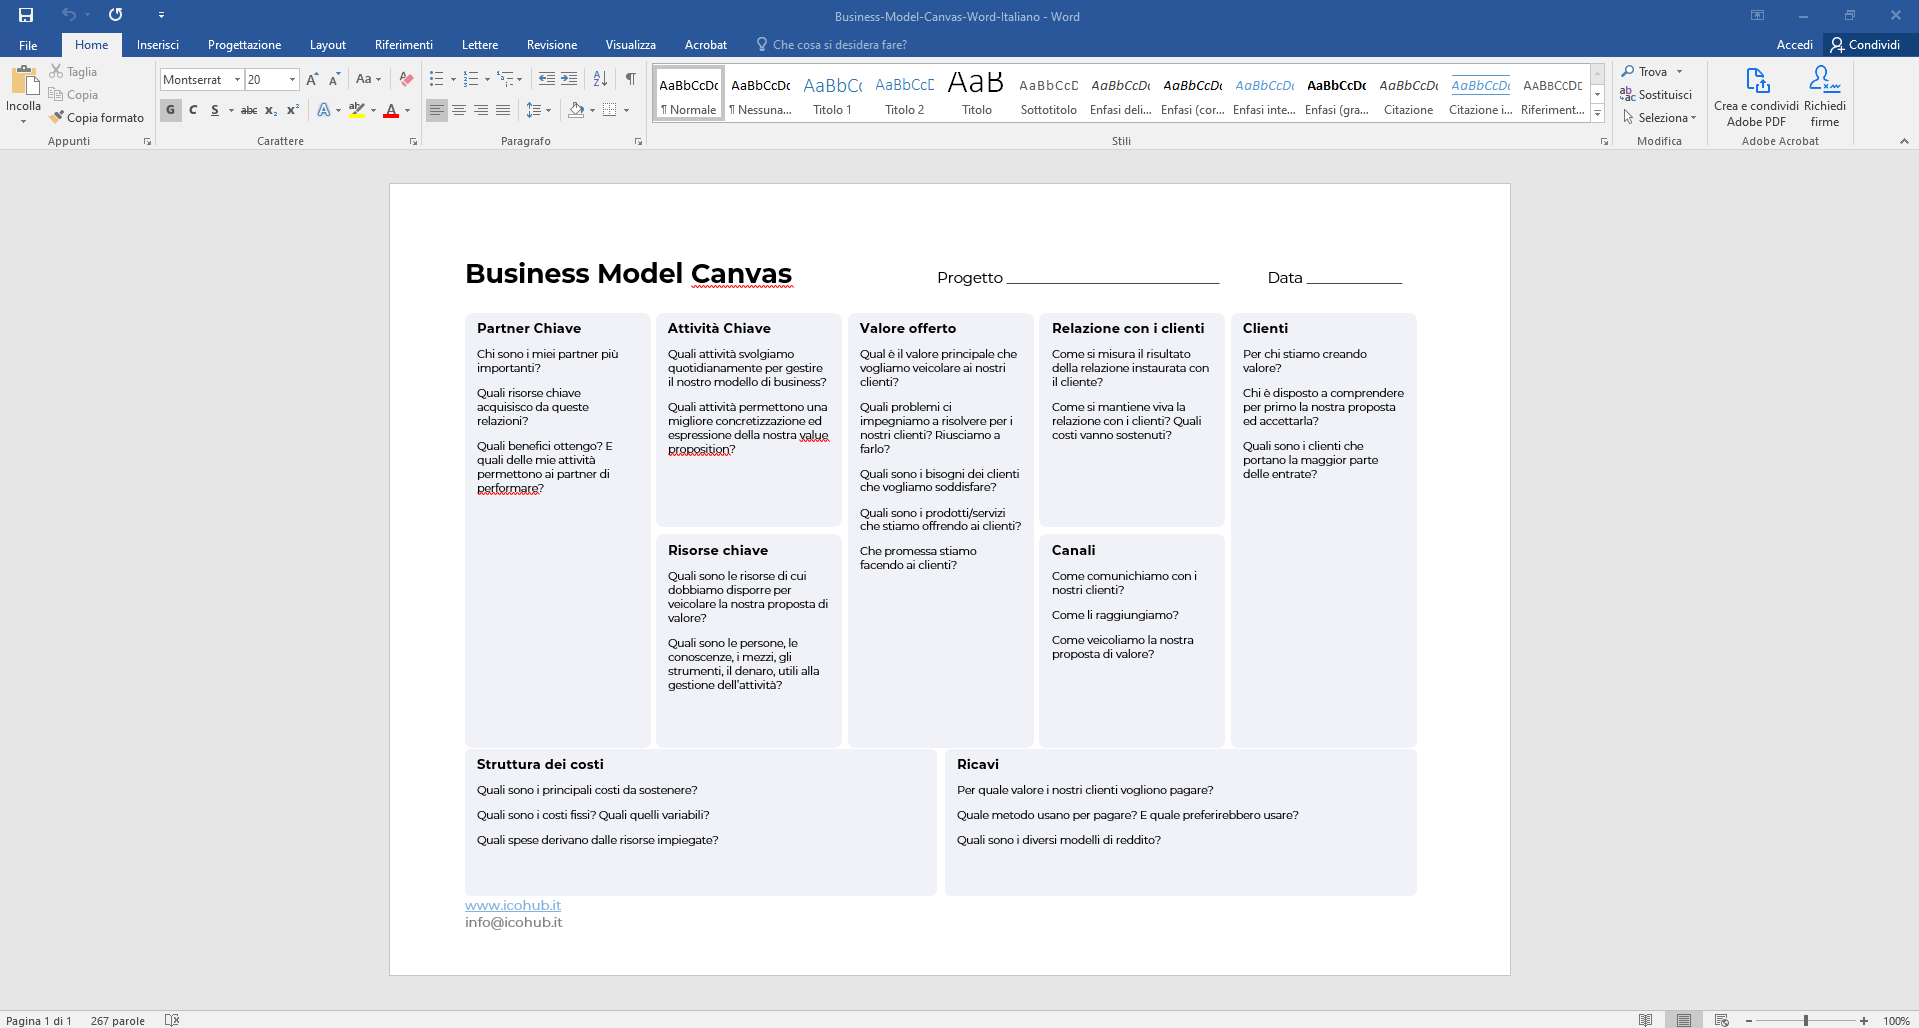Toggle bold on with the G button
Image resolution: width=1919 pixels, height=1028 pixels.
(170, 111)
